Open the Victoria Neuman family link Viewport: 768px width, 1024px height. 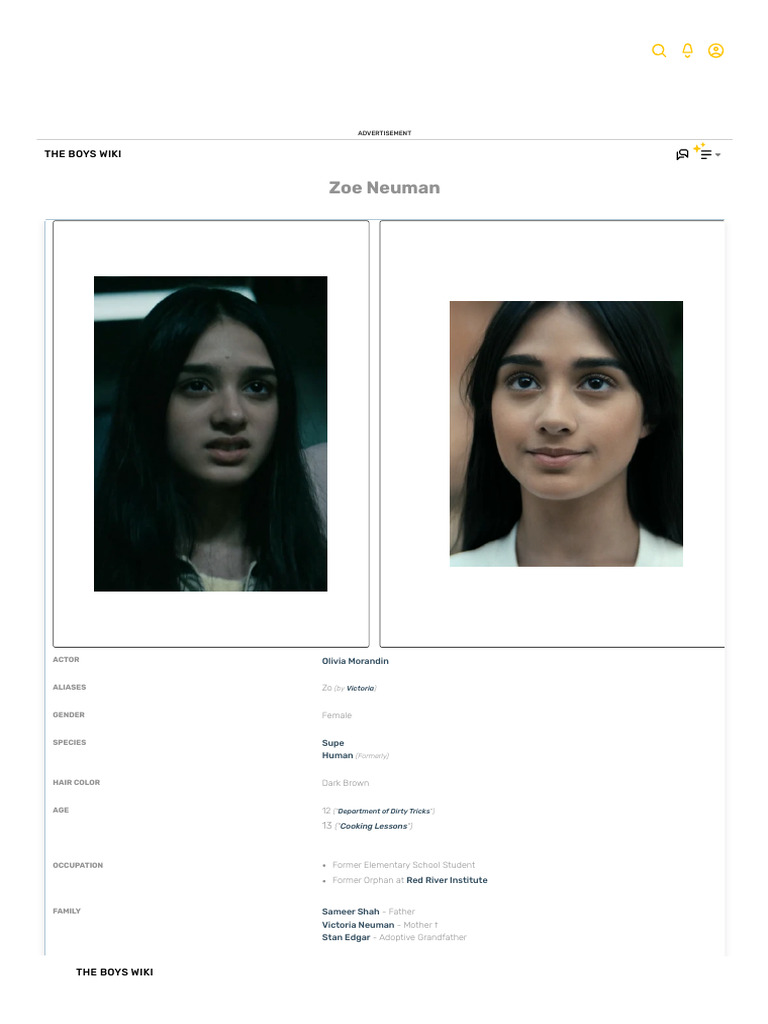tap(358, 925)
